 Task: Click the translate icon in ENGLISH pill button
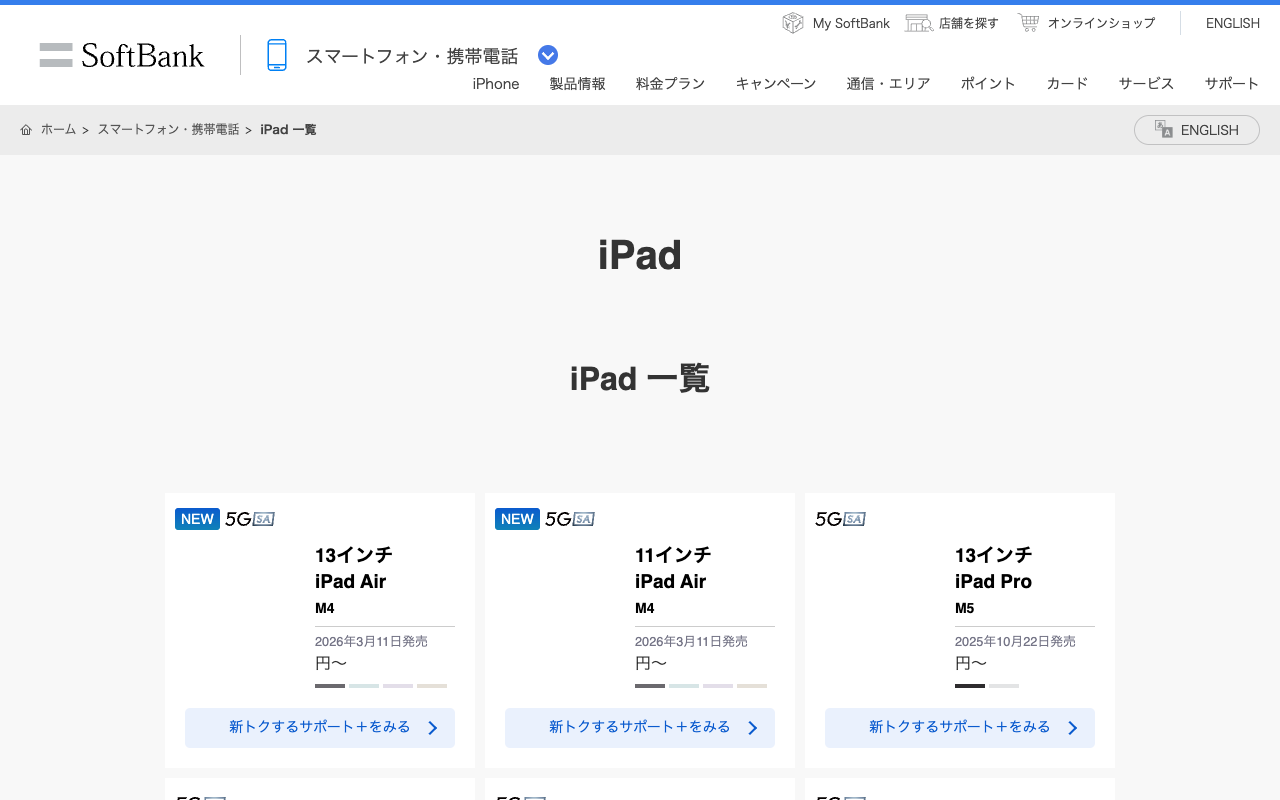tap(1164, 130)
